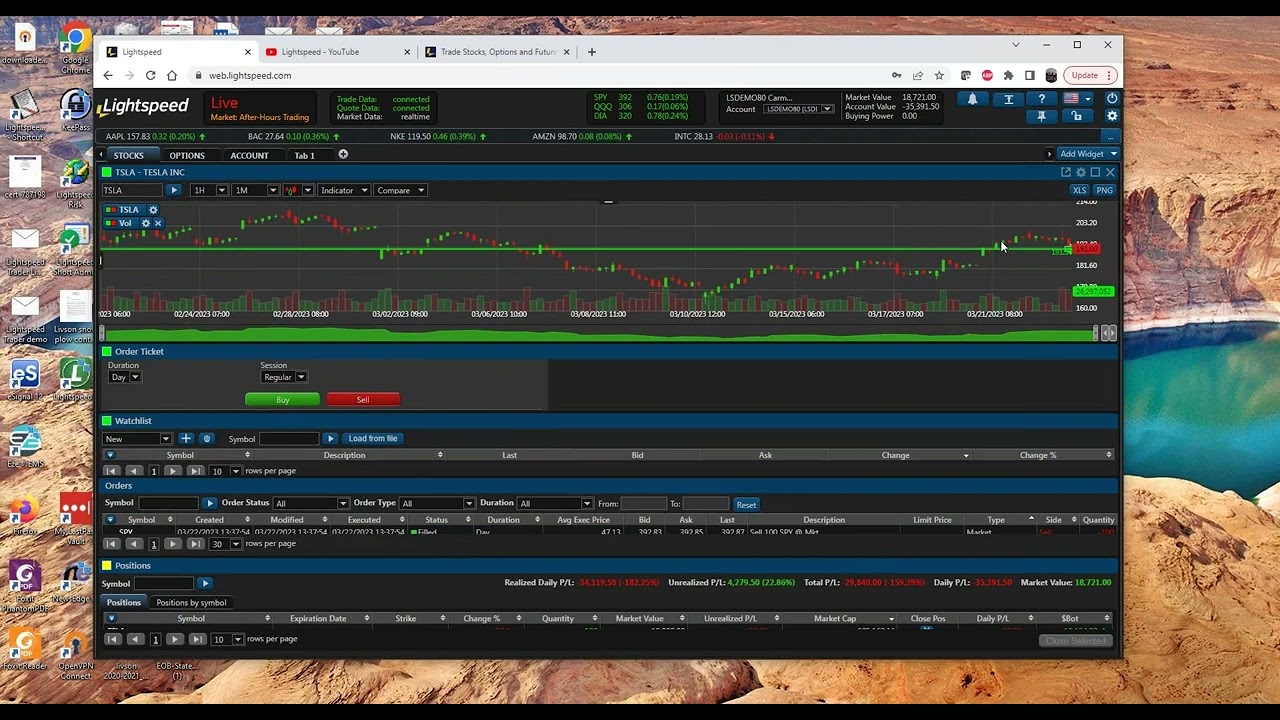The width and height of the screenshot is (1280, 720).
Task: Open Vol indicator settings gear
Action: pos(145,223)
